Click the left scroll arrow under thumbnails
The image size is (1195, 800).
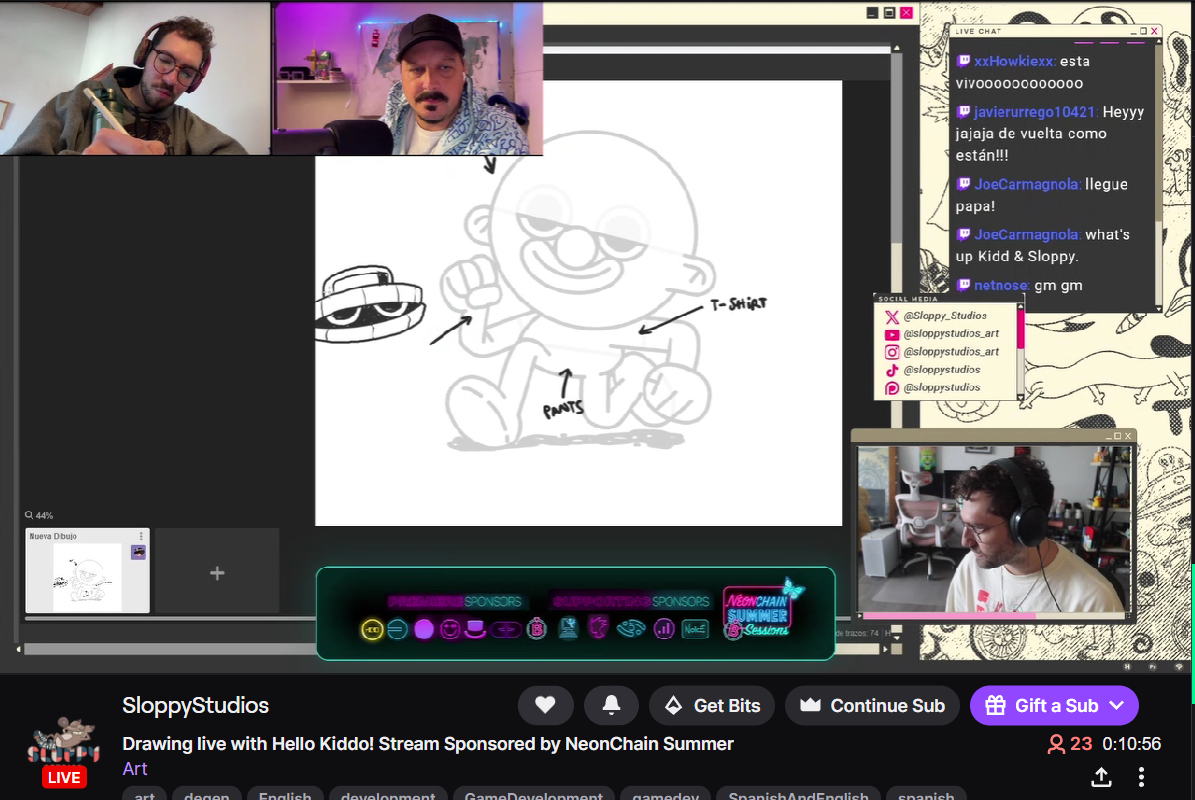point(18,649)
